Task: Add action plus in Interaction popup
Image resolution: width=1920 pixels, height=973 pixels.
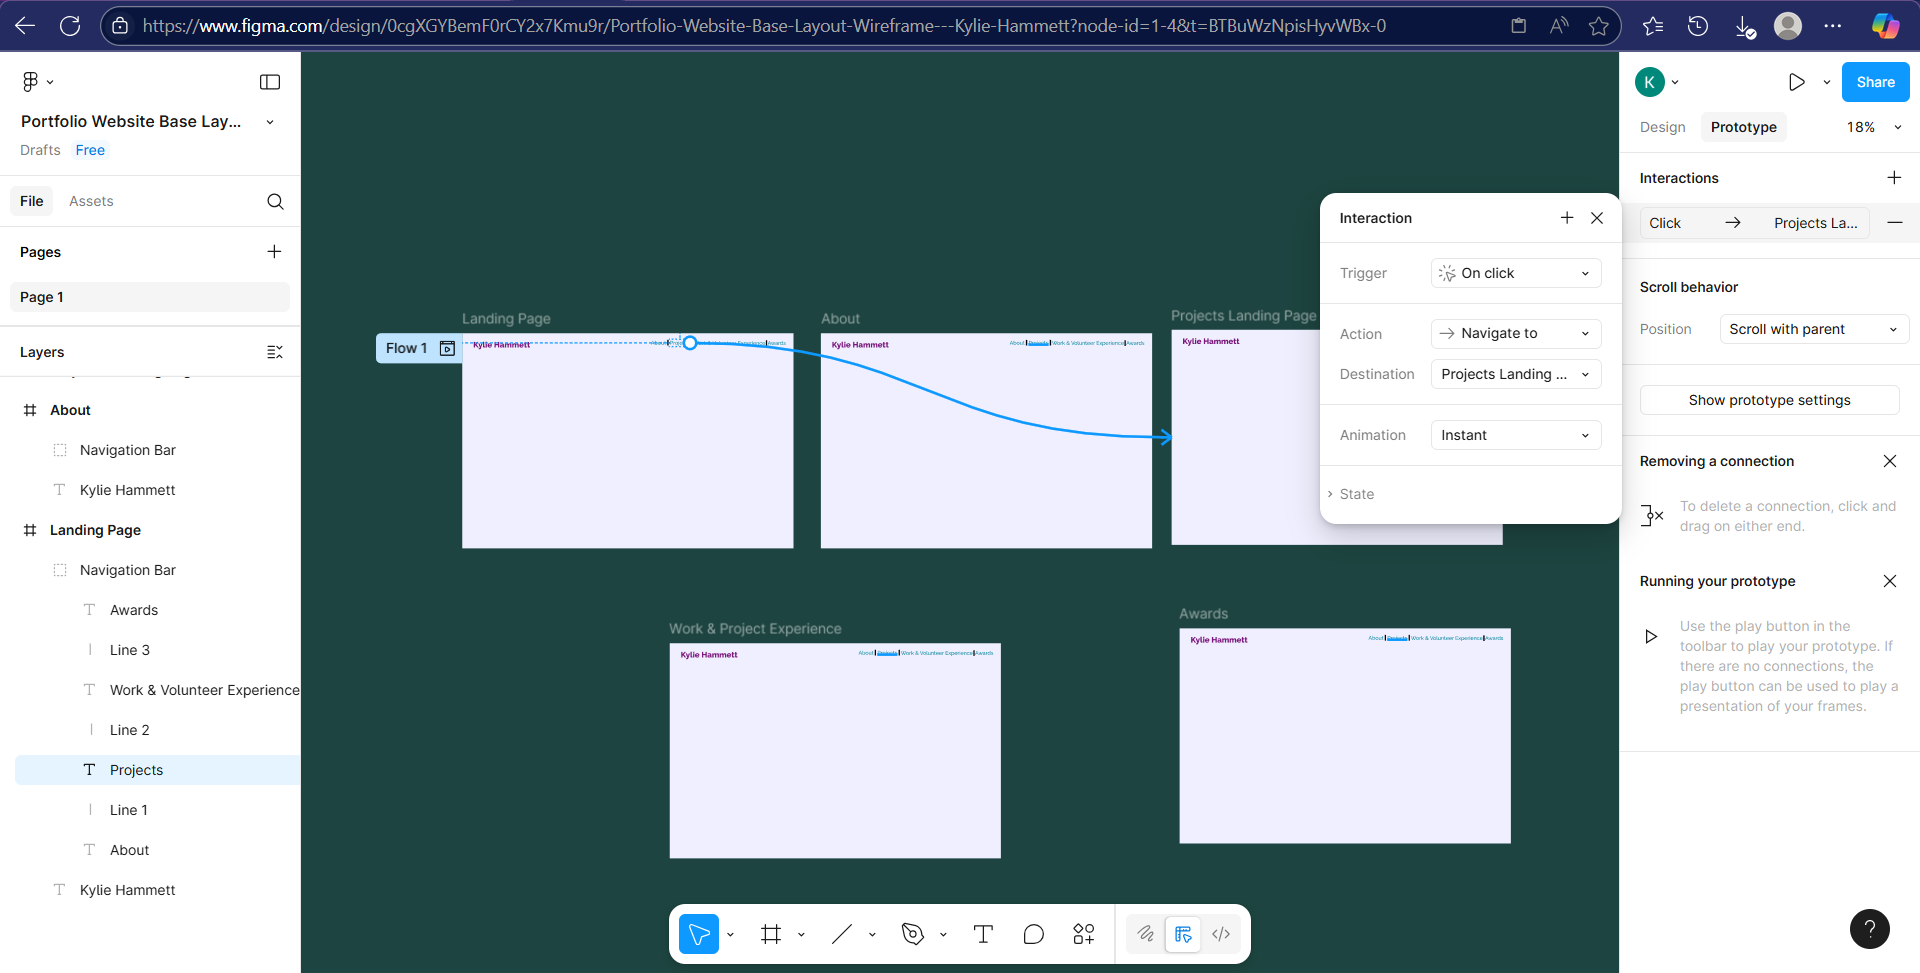Action: point(1567,217)
